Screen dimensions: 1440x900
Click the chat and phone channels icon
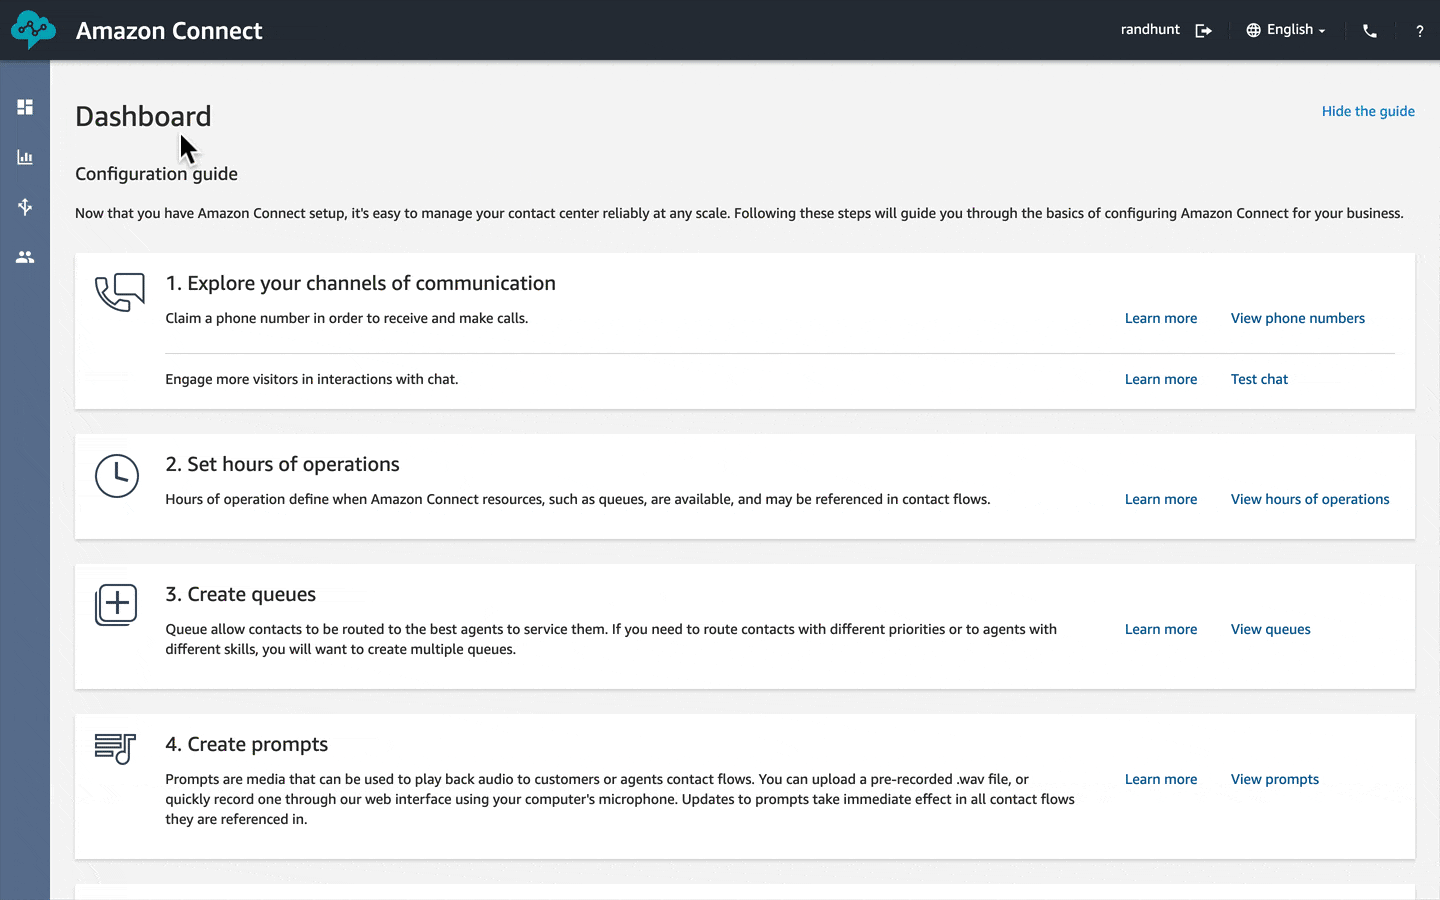click(x=119, y=292)
